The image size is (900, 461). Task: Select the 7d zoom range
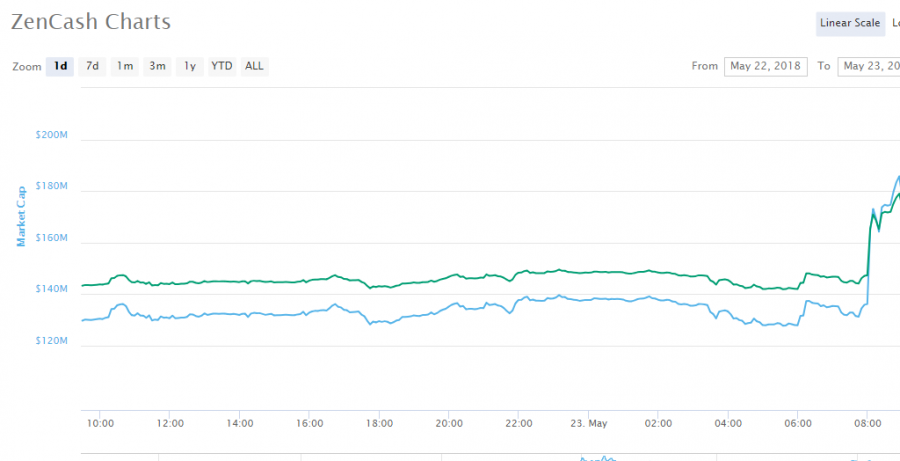click(92, 67)
